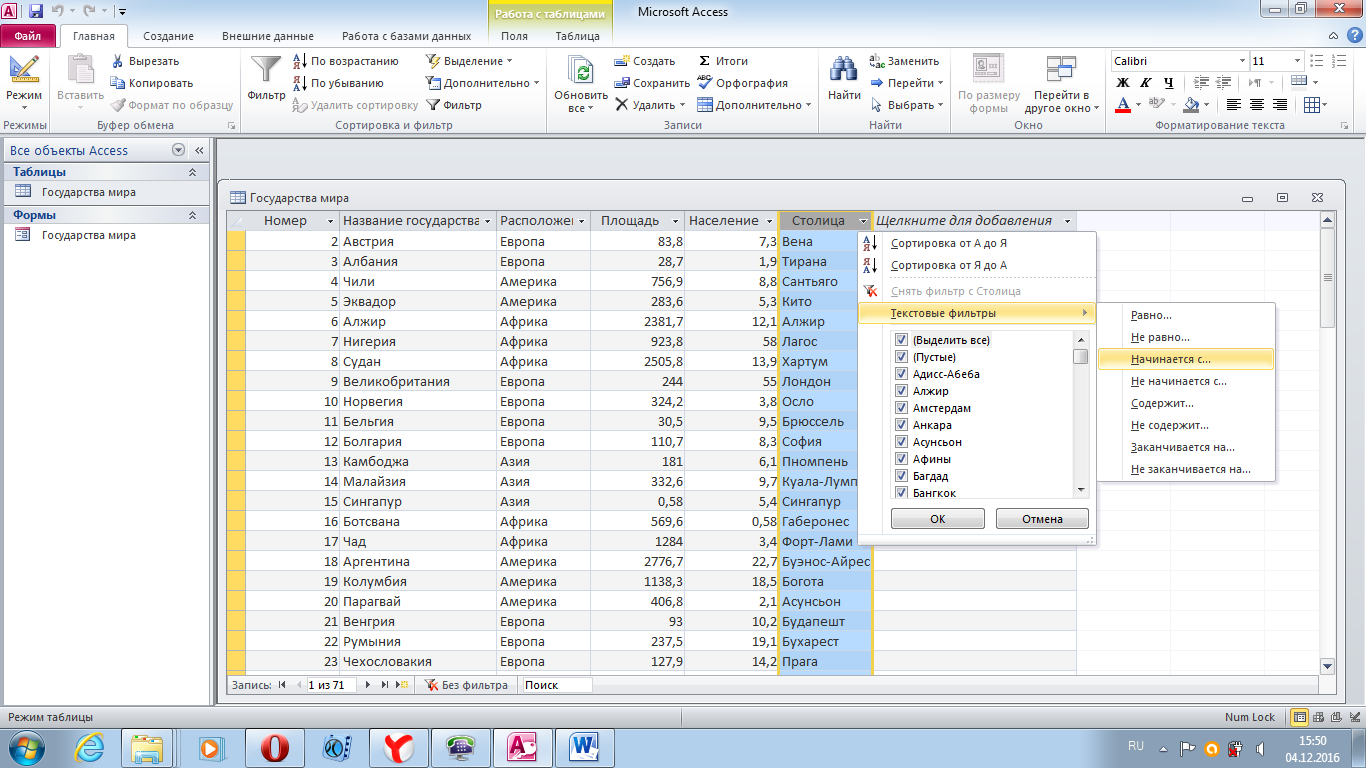The height and width of the screenshot is (768, 1366).
Task: Switch to Word on the taskbar
Action: pos(583,748)
